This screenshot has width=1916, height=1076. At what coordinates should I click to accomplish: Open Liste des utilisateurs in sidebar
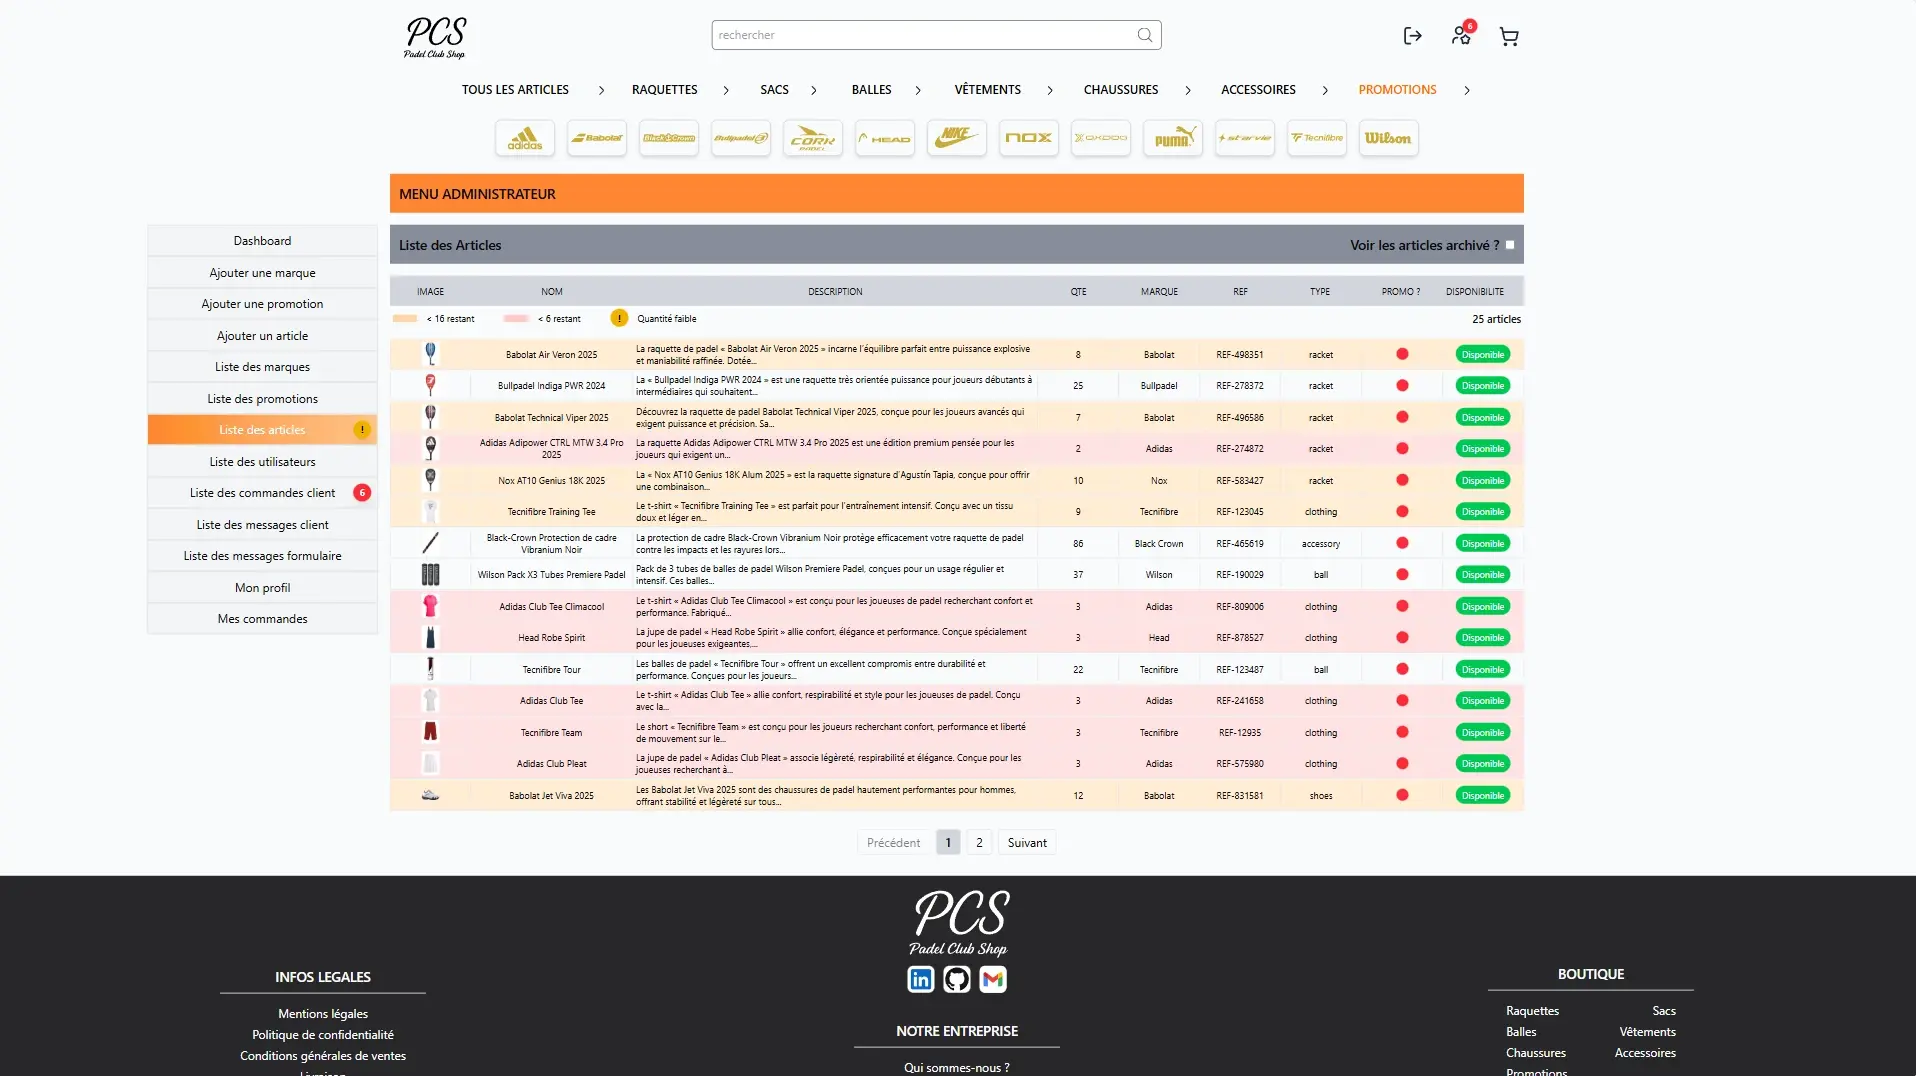click(x=262, y=462)
